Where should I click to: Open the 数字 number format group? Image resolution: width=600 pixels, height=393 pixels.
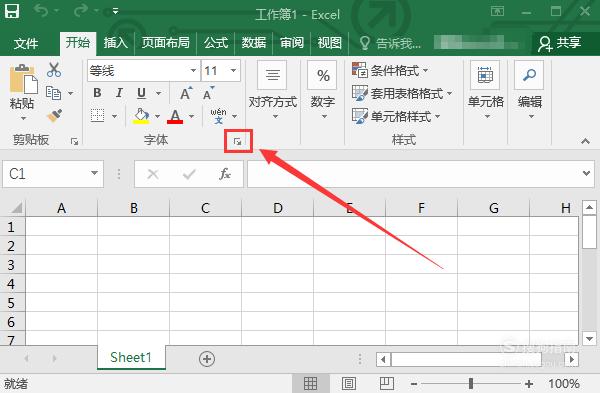(x=323, y=91)
